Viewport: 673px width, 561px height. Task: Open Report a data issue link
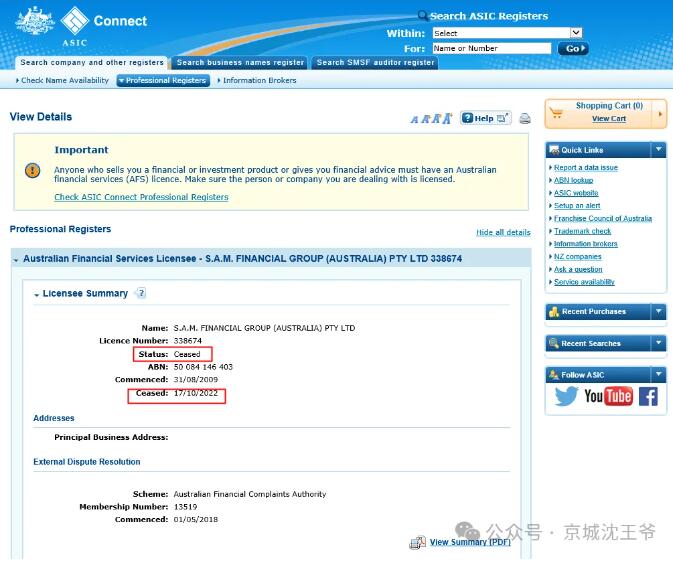(585, 167)
